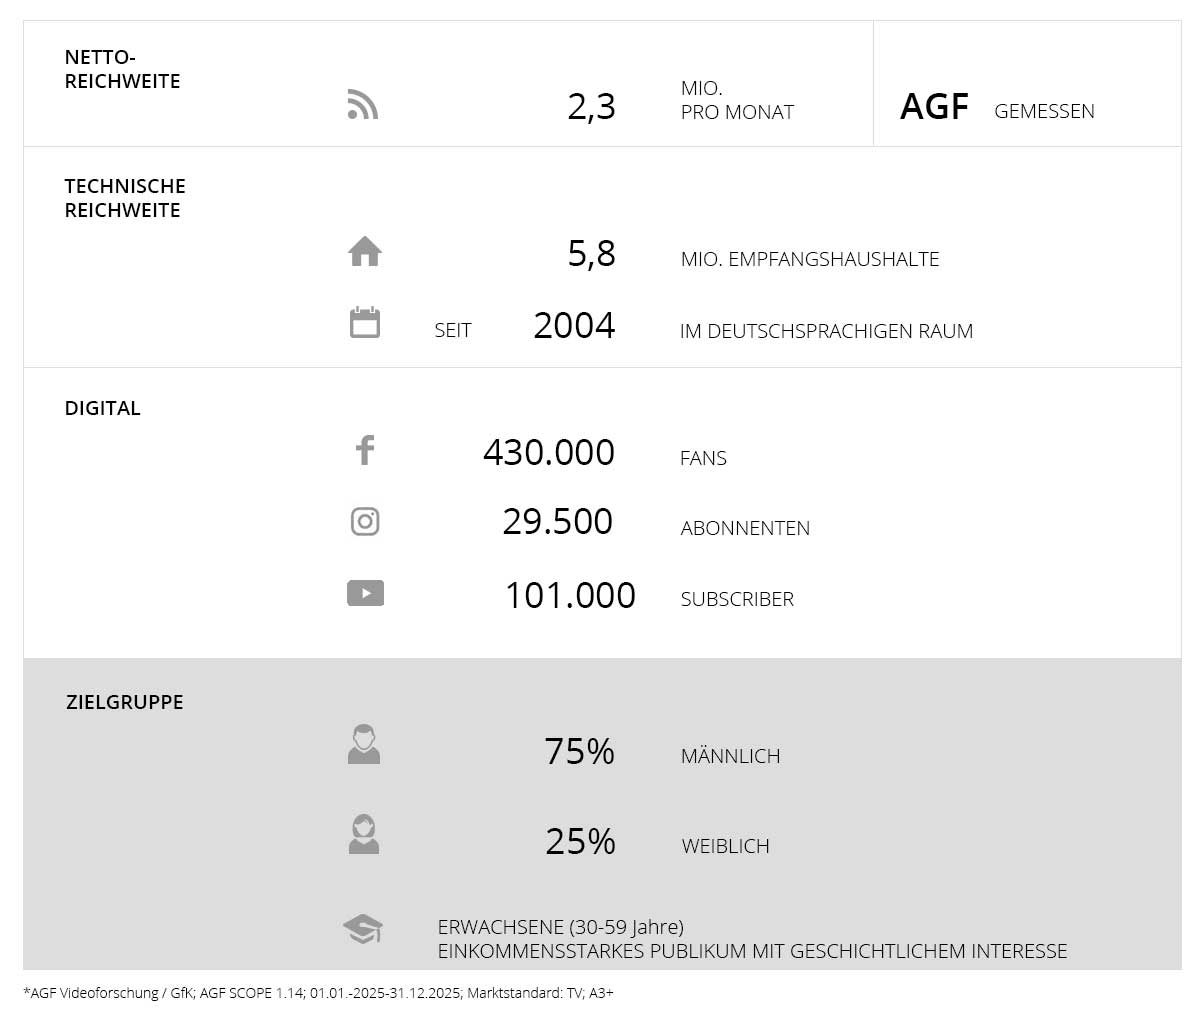
Task: Open the Facebook icon
Action: click(x=365, y=450)
